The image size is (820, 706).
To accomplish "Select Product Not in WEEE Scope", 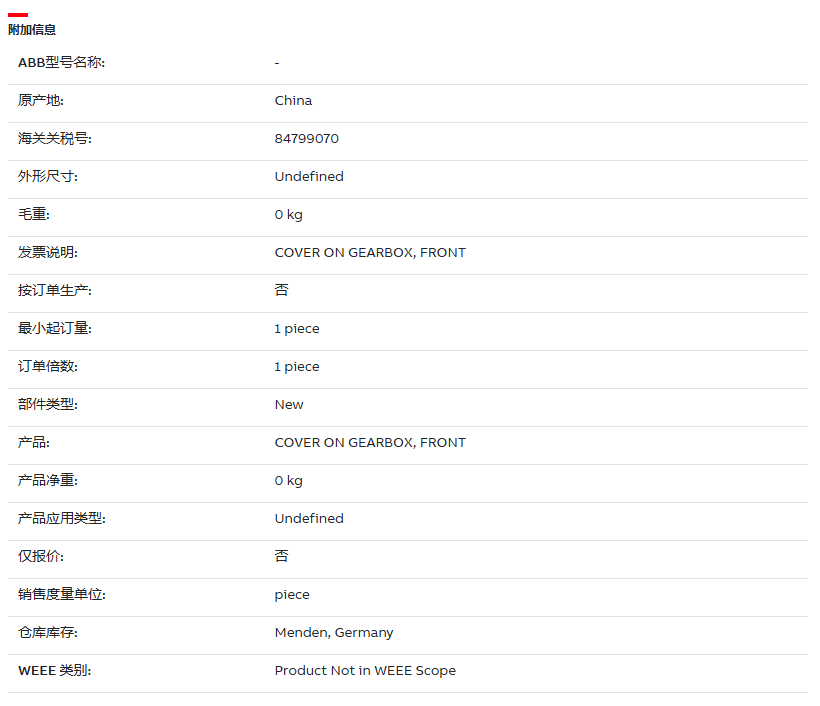I will (x=366, y=671).
